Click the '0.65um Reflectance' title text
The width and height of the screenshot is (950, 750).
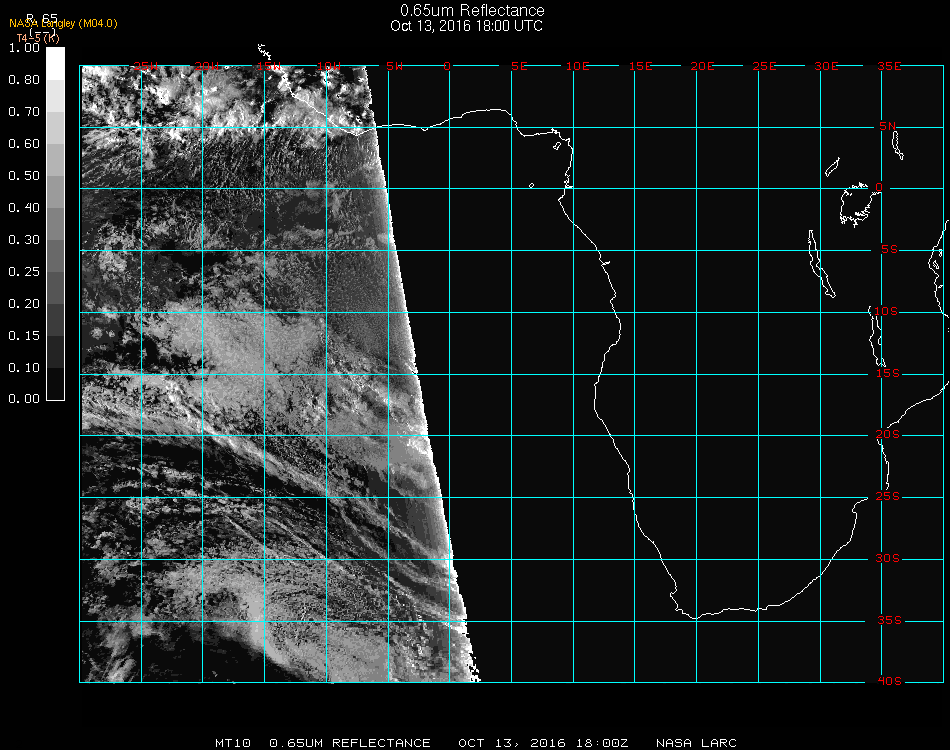[x=472, y=10]
